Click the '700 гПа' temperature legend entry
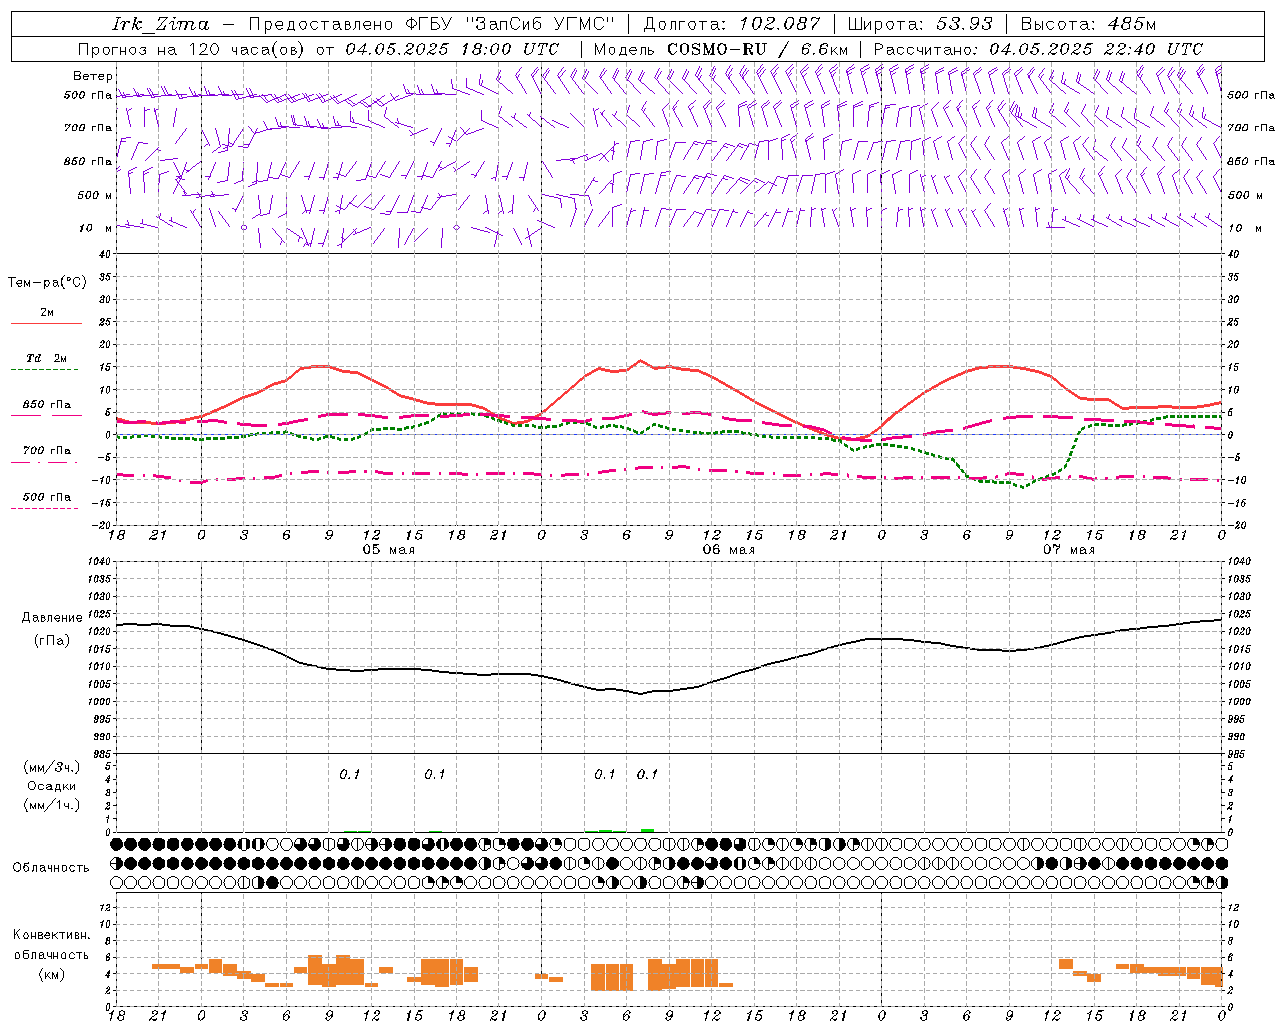The image size is (1280, 1024). coord(47,451)
